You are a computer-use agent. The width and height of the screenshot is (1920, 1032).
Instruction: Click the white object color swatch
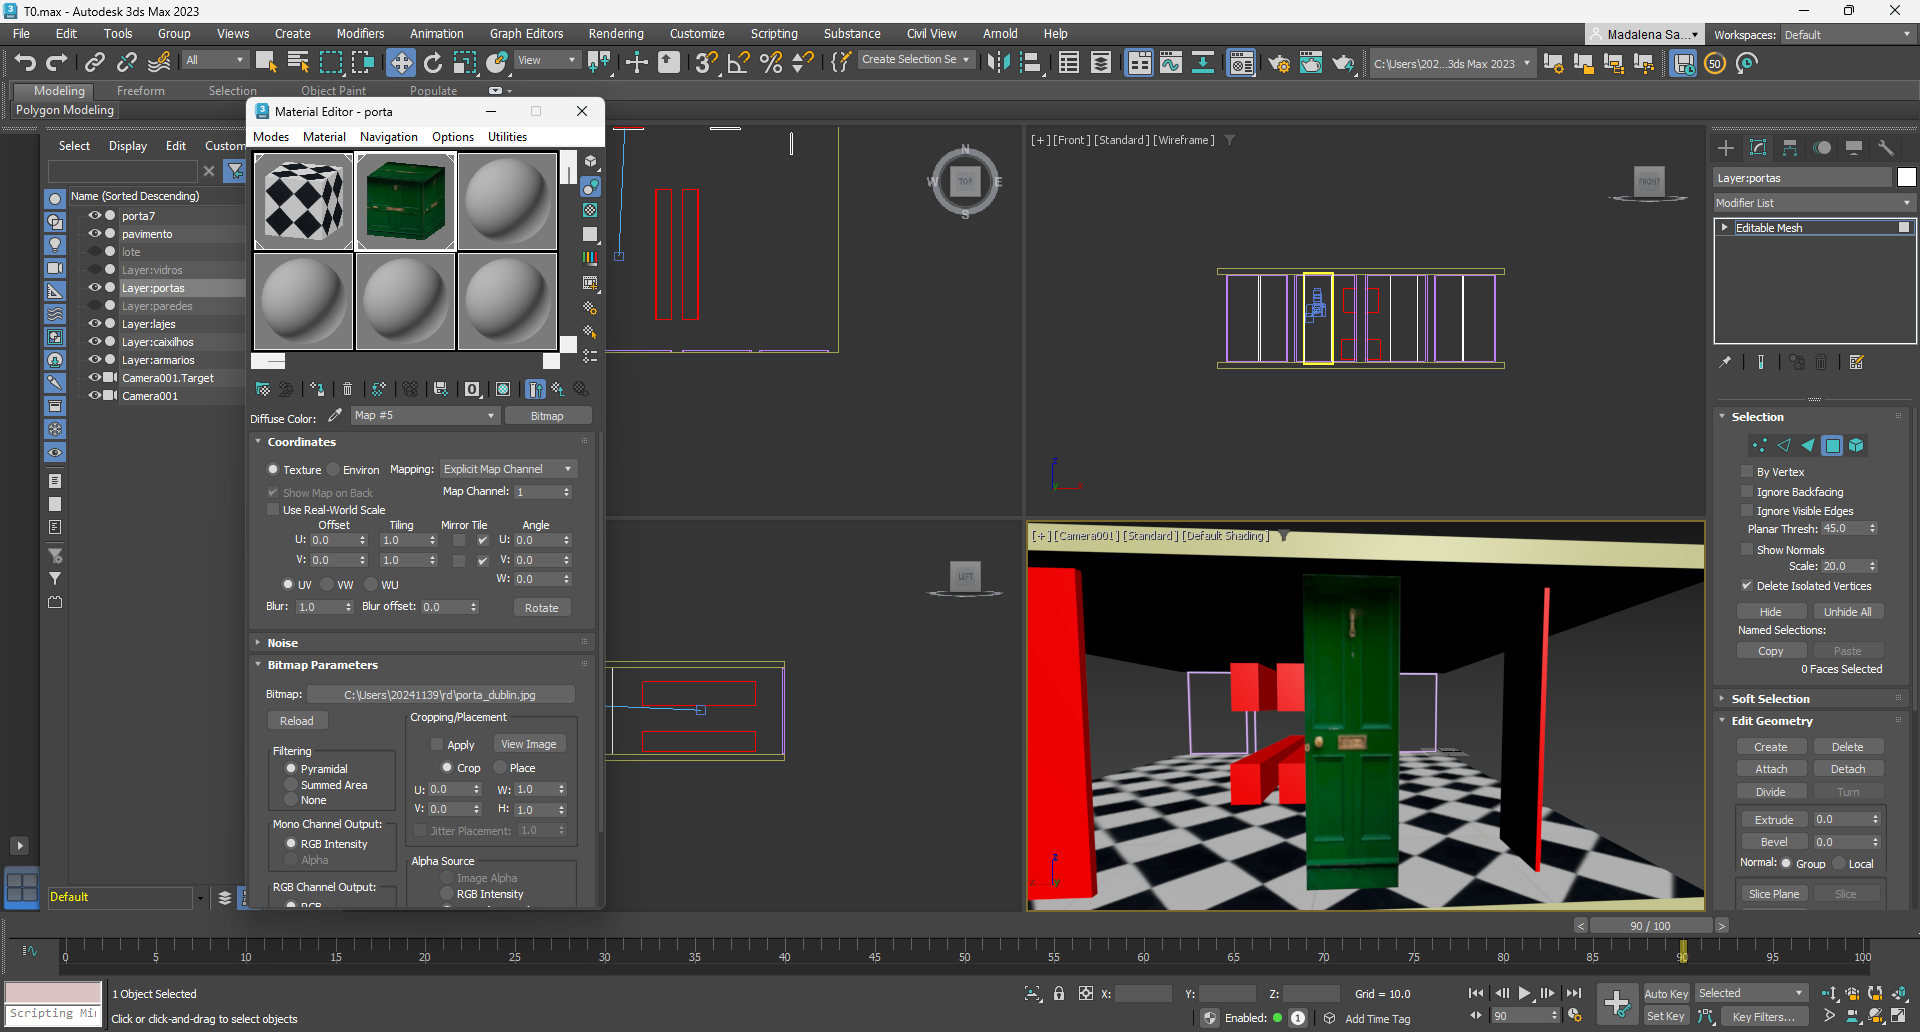coord(1906,178)
